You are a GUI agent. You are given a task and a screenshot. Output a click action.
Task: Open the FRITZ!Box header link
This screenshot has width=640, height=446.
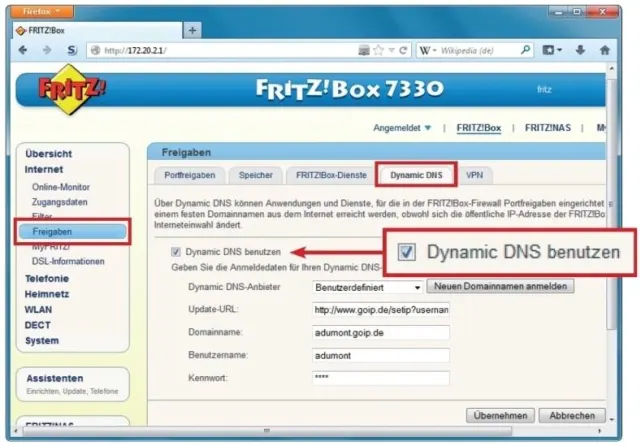(x=479, y=128)
